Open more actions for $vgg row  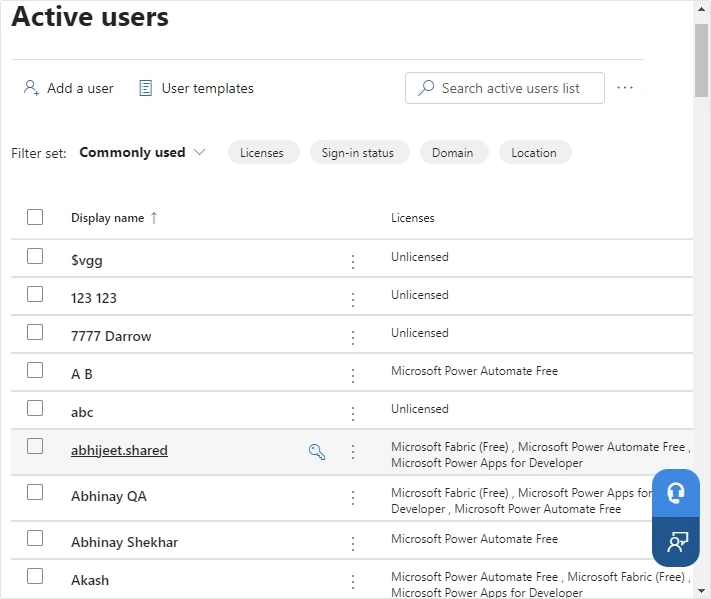353,262
